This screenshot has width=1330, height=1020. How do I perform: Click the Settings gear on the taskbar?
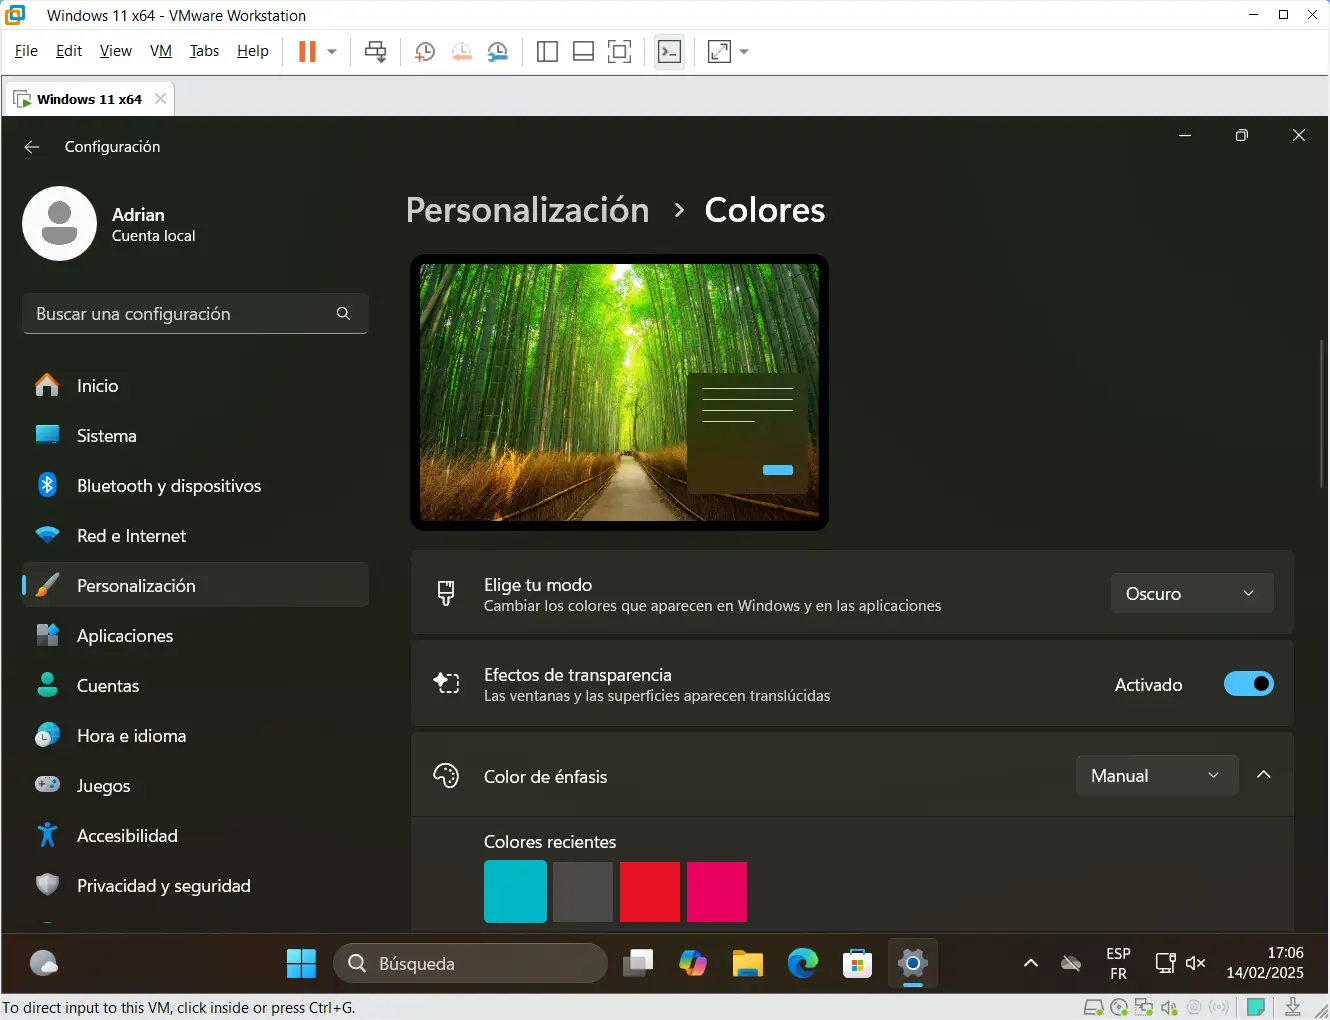[x=913, y=964]
